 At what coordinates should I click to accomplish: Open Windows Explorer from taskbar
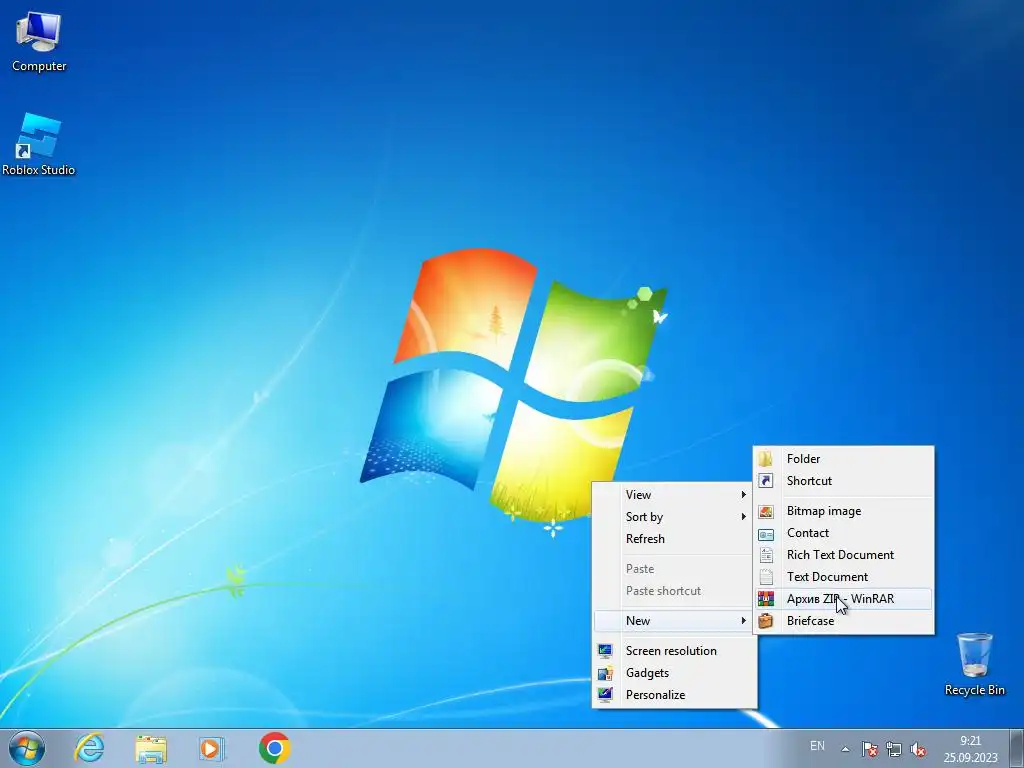tap(151, 748)
